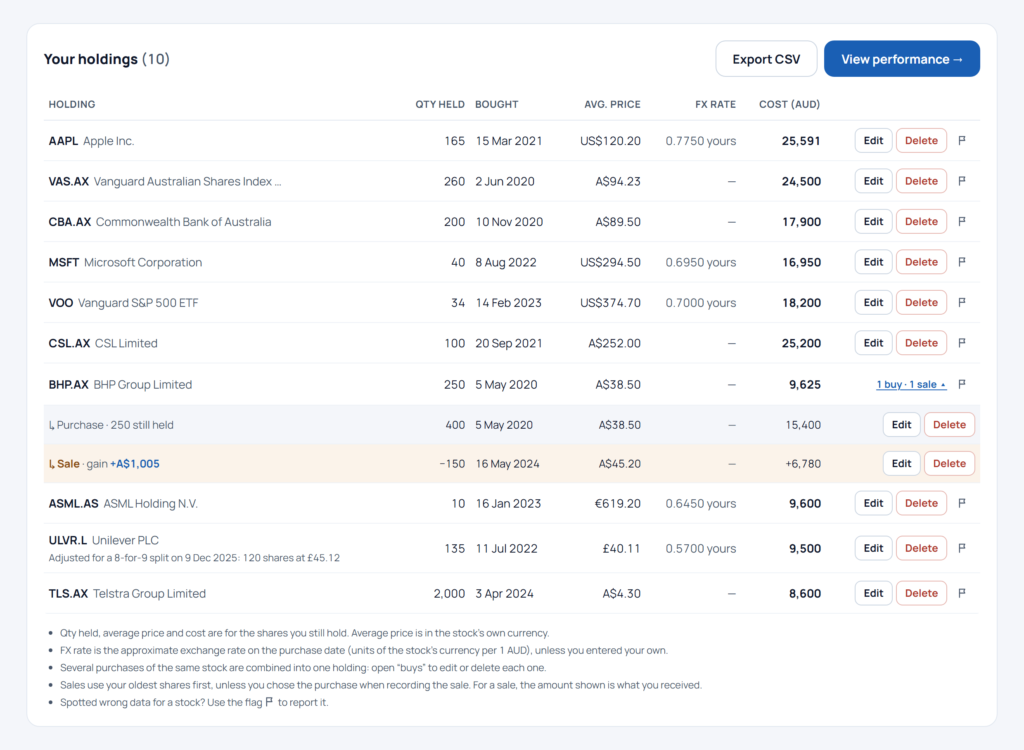Flag wrong data for AAPL row
This screenshot has height=750, width=1024.
point(962,140)
